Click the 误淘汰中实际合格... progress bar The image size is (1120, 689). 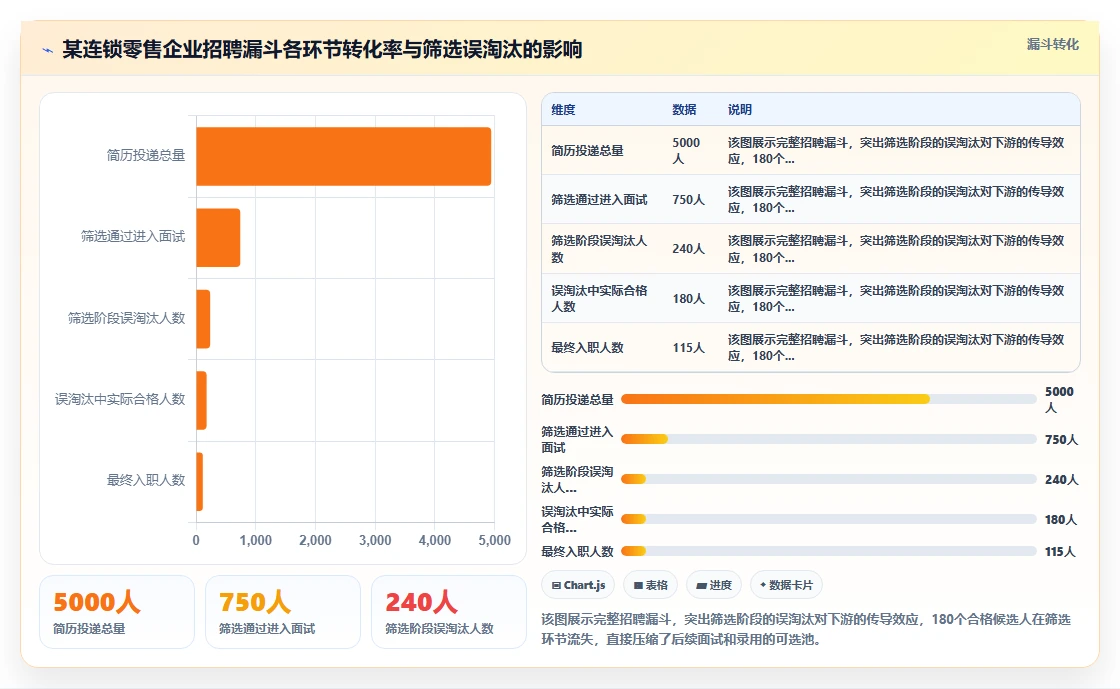click(x=829, y=519)
